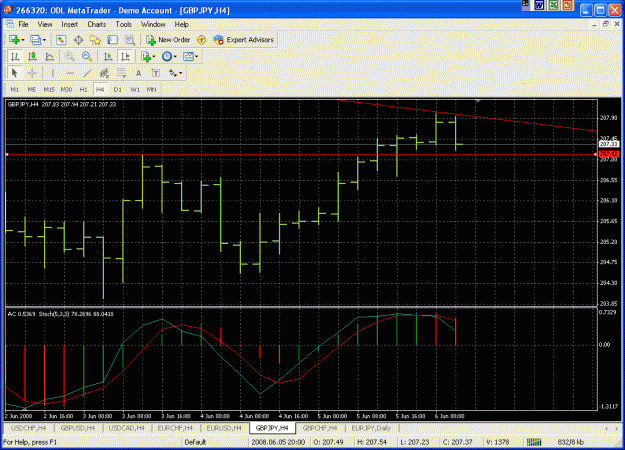Open the File menu
625x450 pixels.
pos(24,25)
